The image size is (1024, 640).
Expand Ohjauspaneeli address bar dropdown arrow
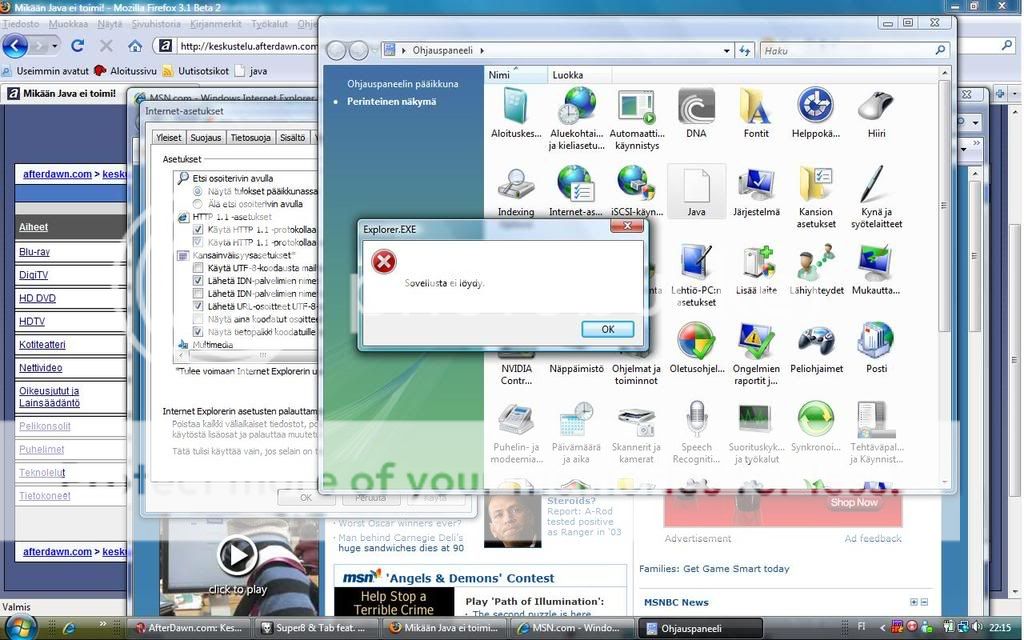click(726, 51)
